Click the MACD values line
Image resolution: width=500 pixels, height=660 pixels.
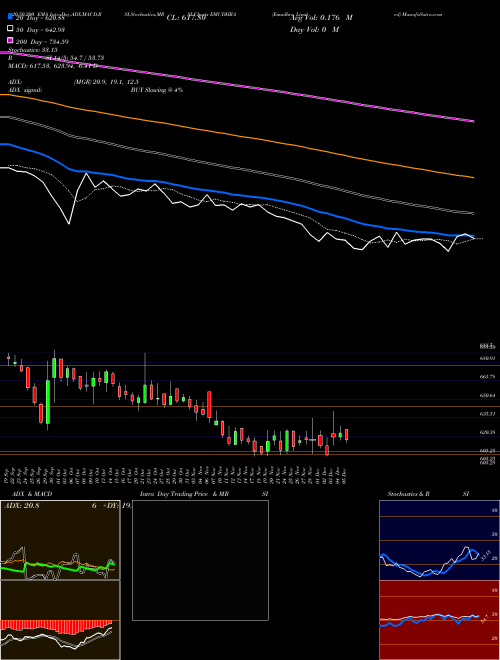53,66
